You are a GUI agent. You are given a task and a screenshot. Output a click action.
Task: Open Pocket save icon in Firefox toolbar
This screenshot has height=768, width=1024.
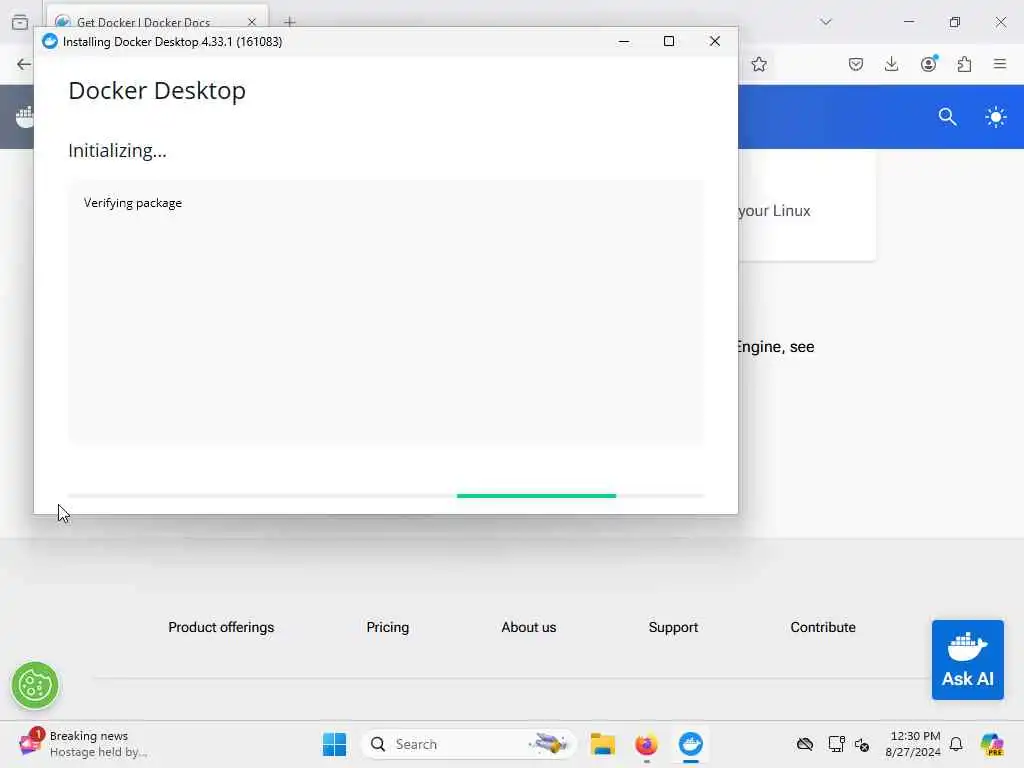click(856, 64)
